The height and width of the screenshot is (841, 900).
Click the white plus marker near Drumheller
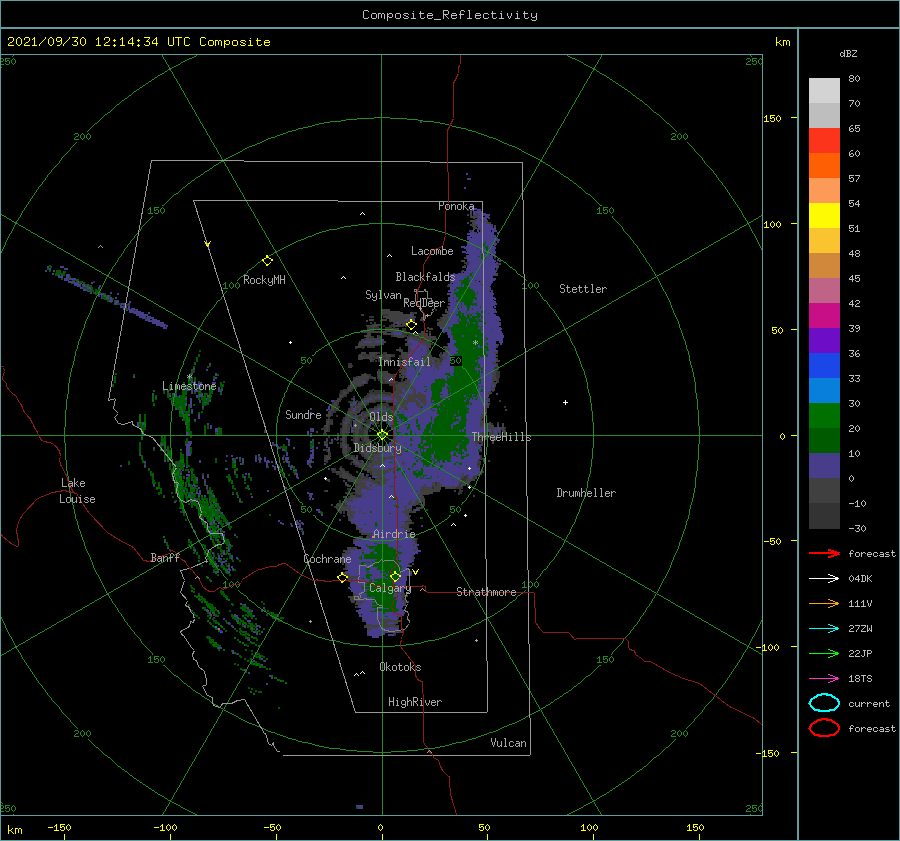(x=565, y=402)
